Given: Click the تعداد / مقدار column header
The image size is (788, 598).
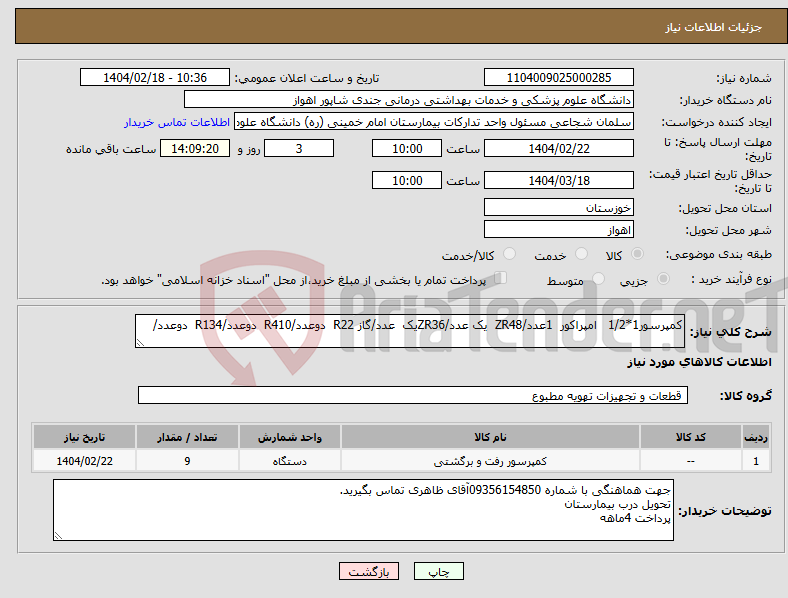Looking at the screenshot, I should [187, 437].
